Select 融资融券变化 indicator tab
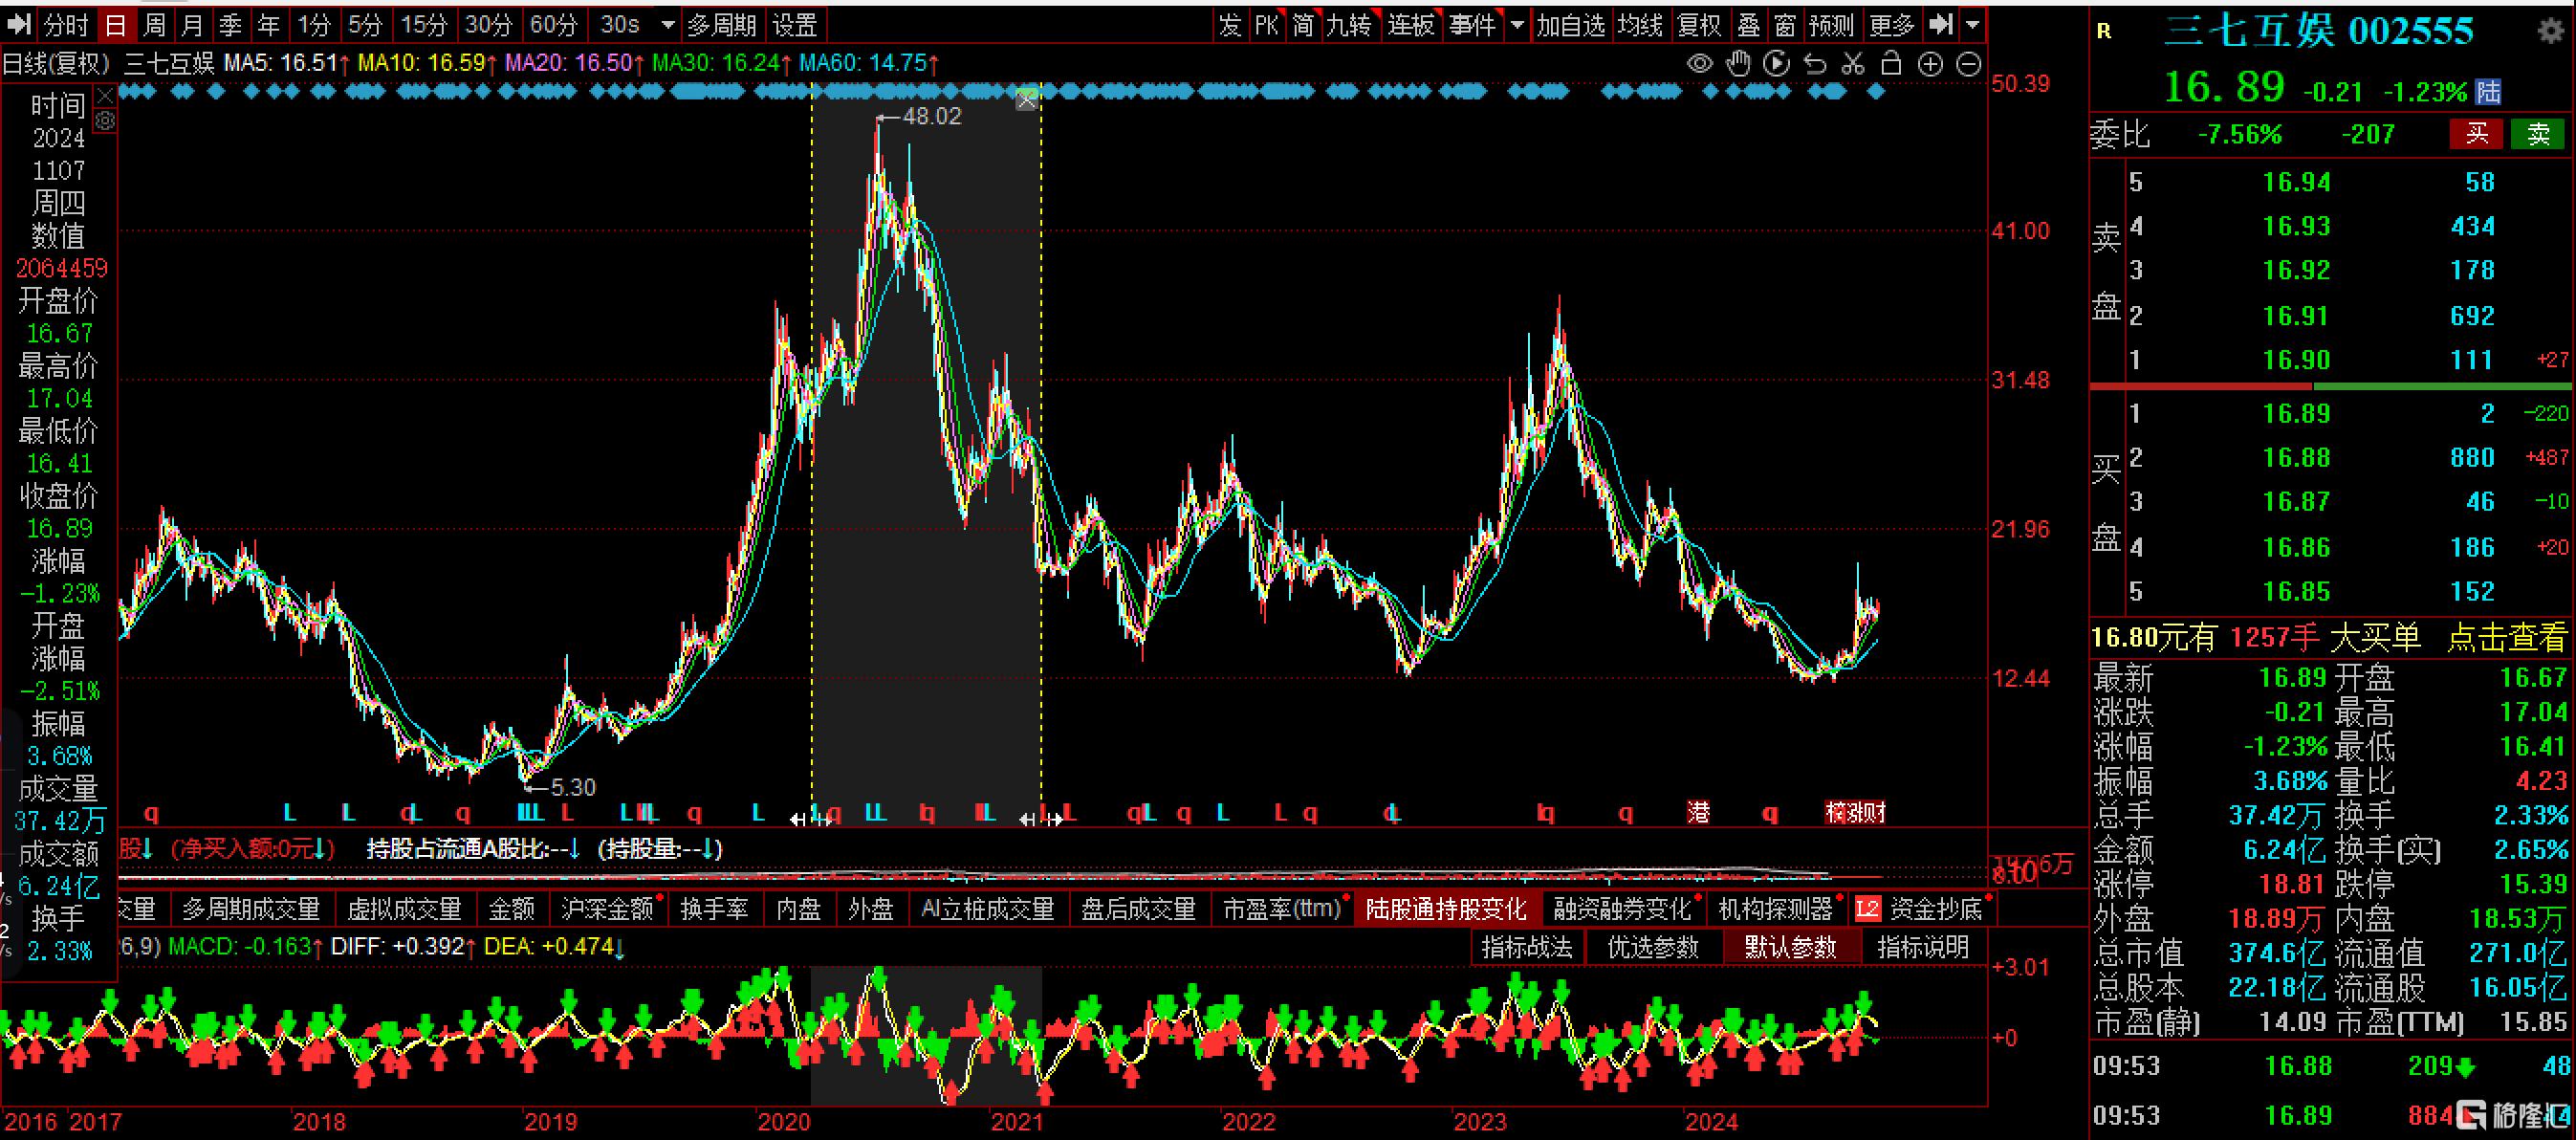The height and width of the screenshot is (1140, 2576). (1622, 909)
